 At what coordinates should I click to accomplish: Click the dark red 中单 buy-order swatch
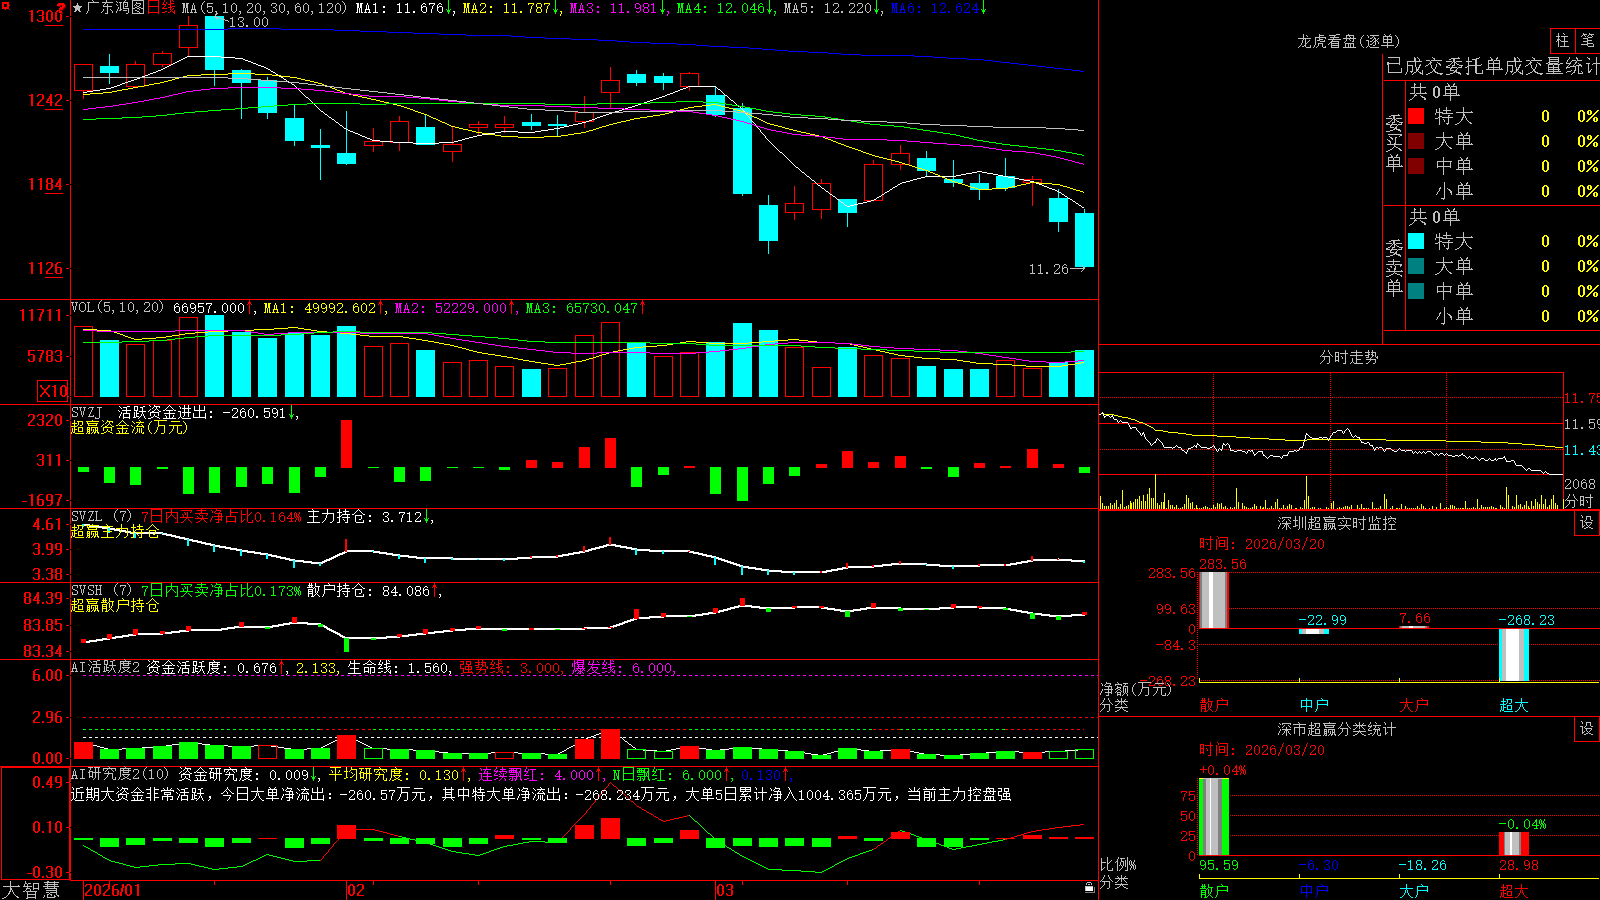[1416, 166]
